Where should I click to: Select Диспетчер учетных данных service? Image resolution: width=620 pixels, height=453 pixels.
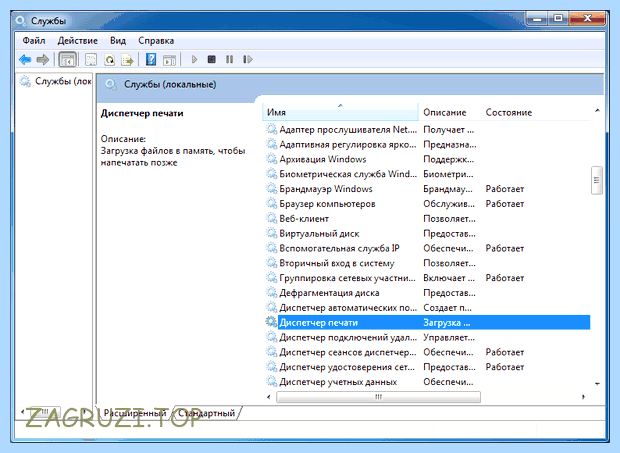[338, 382]
